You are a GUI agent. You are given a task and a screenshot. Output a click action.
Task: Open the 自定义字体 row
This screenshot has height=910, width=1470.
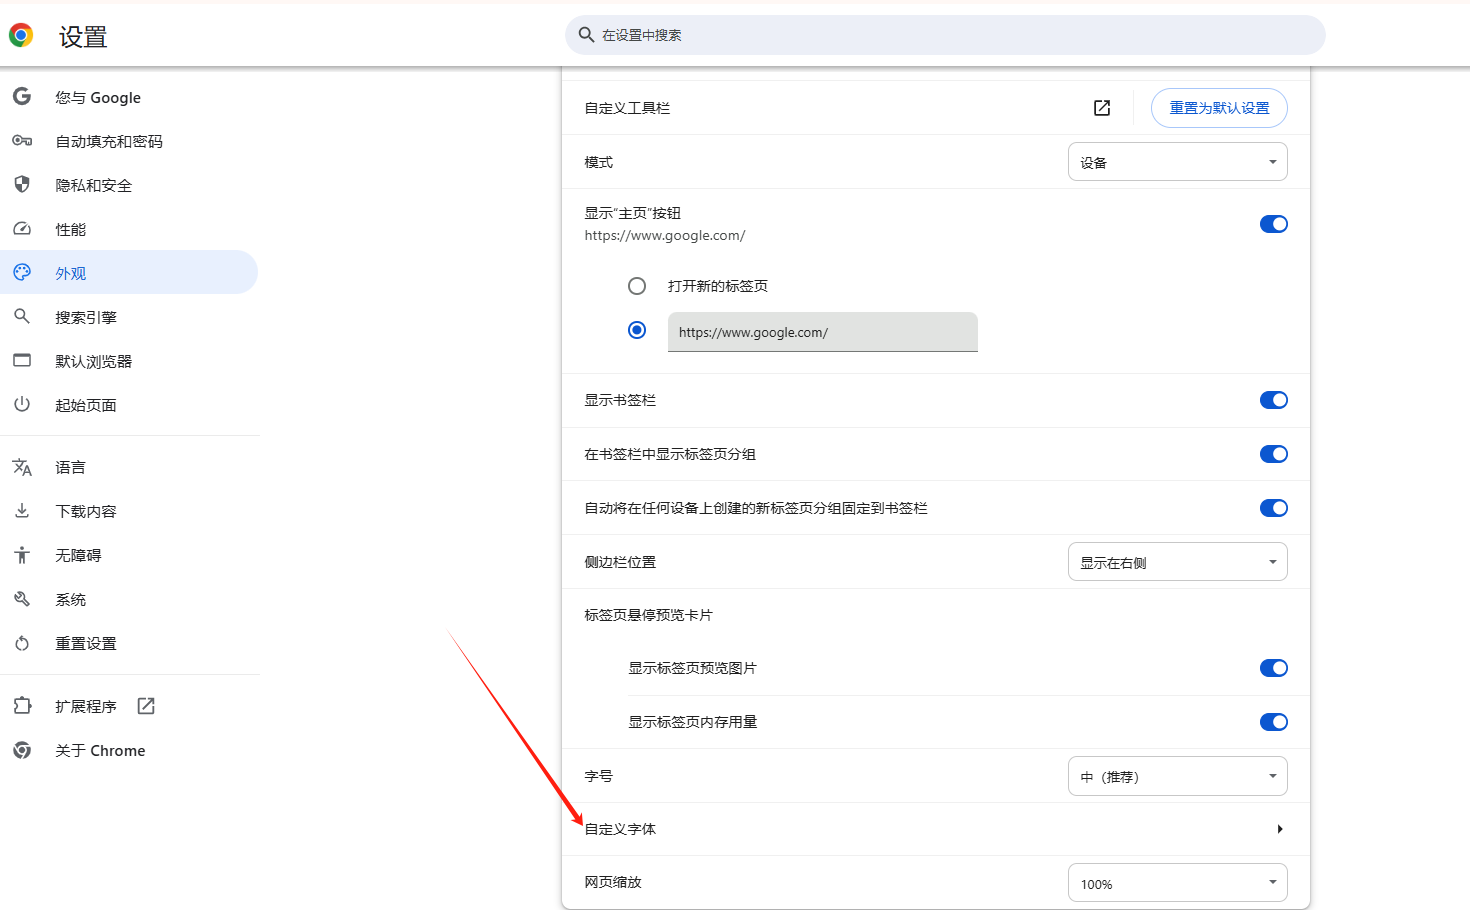(936, 829)
